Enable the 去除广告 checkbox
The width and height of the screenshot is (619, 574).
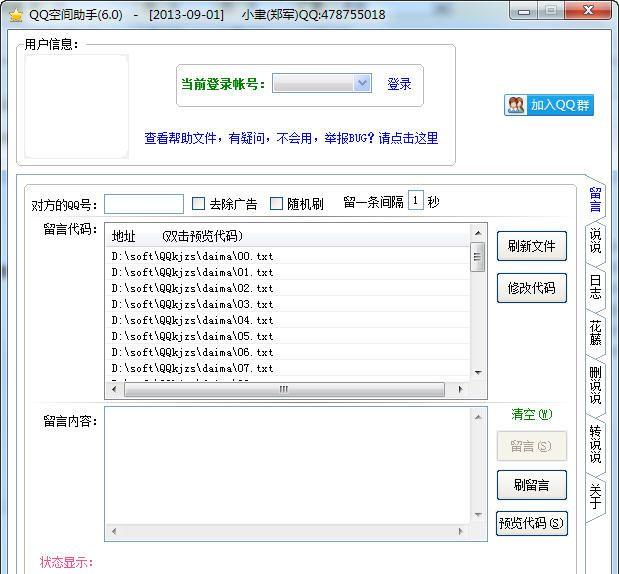coord(198,203)
